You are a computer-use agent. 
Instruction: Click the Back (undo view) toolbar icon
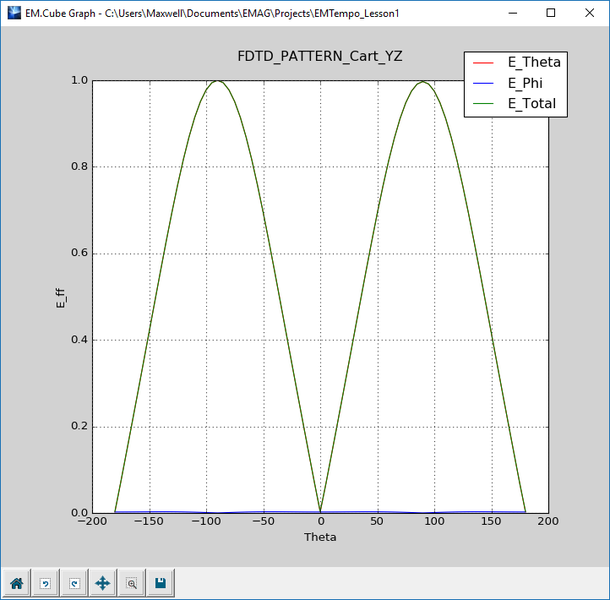(45, 582)
